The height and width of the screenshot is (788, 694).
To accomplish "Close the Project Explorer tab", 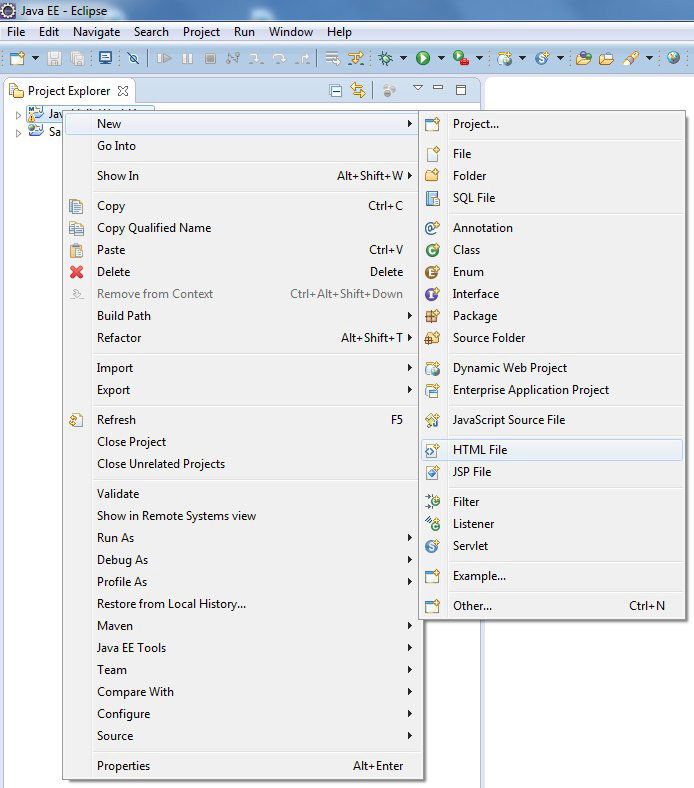I will click(x=123, y=91).
